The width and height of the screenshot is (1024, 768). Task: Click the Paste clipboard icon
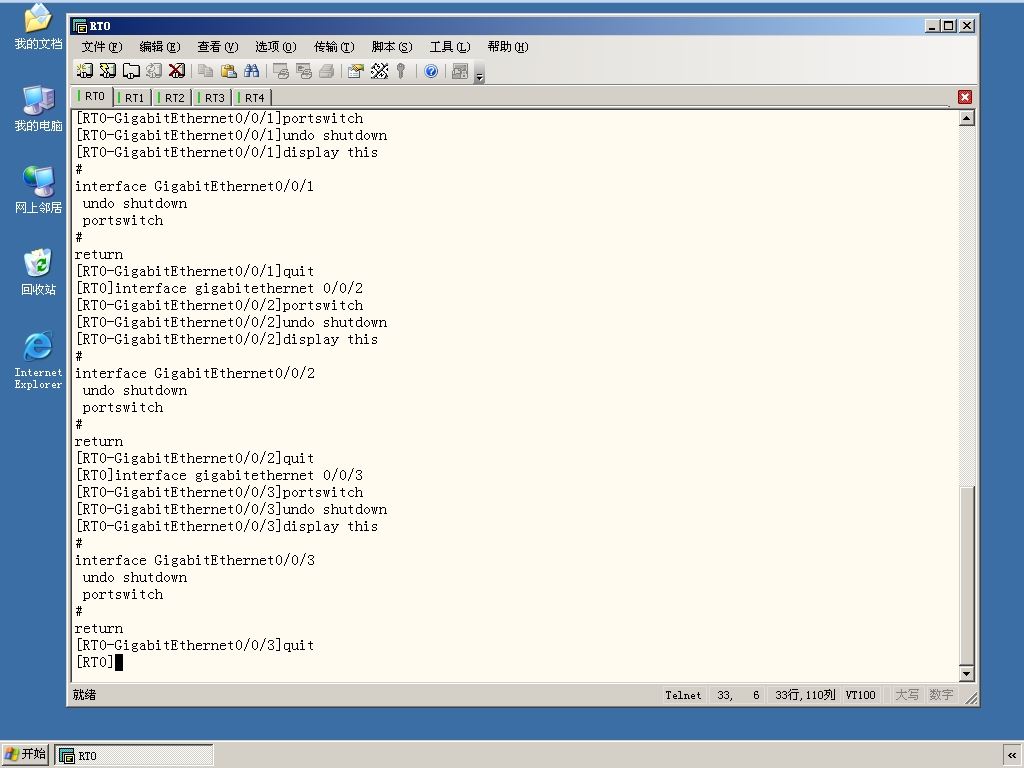(x=229, y=71)
